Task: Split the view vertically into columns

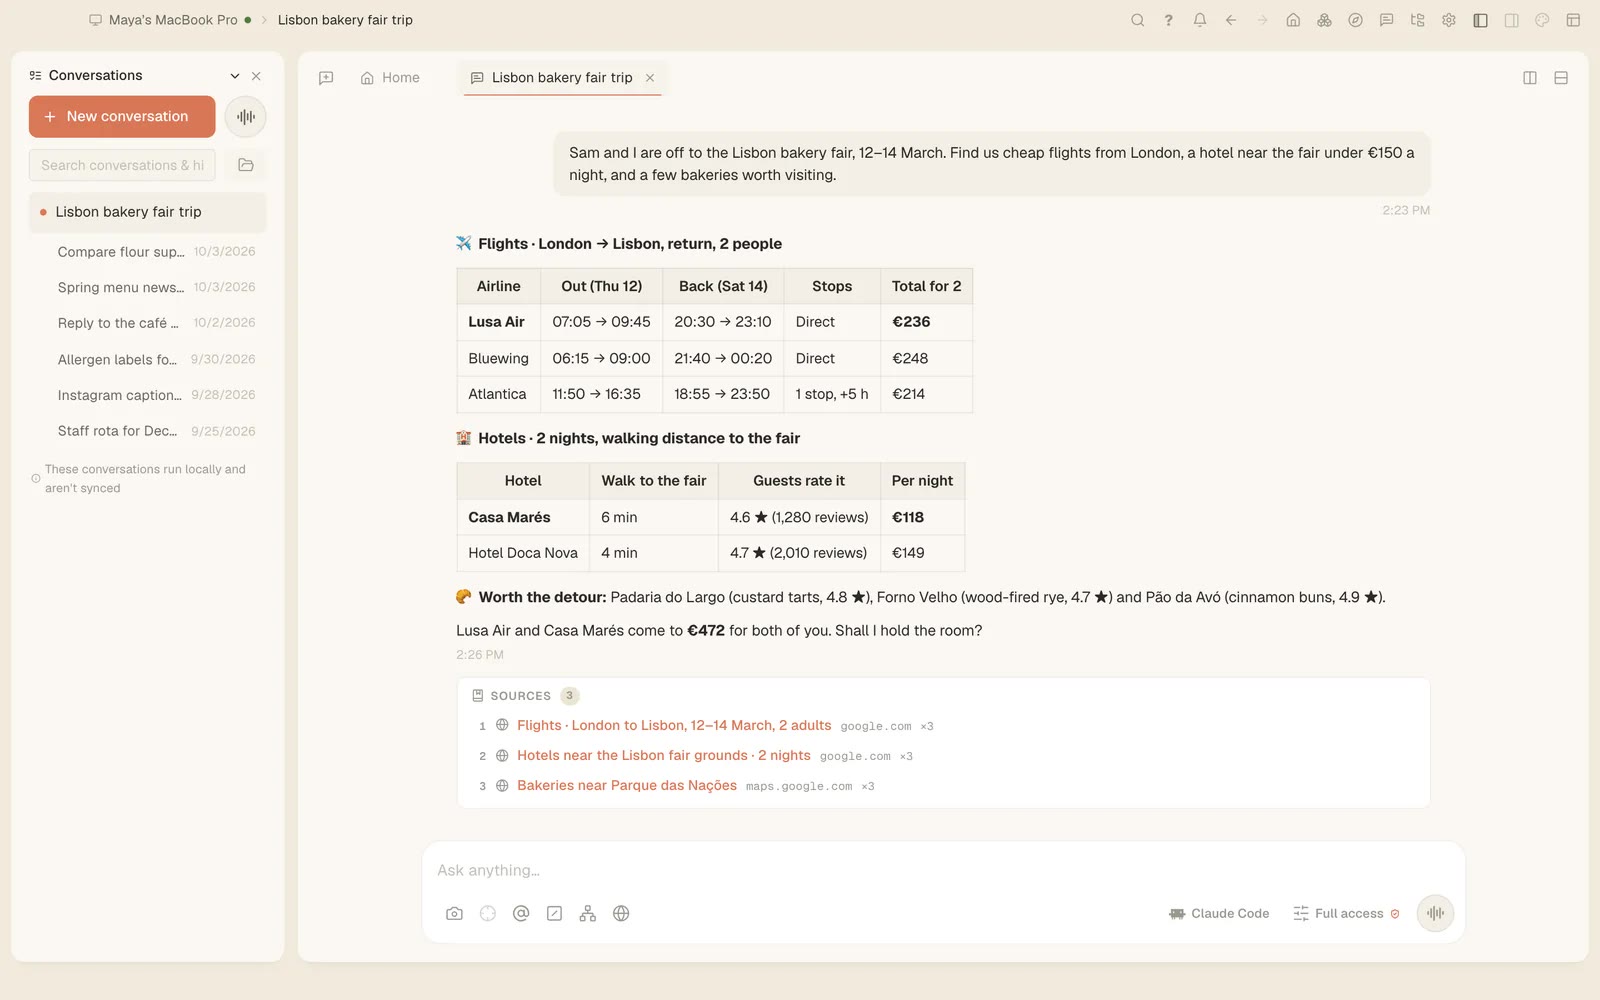Action: pos(1530,78)
